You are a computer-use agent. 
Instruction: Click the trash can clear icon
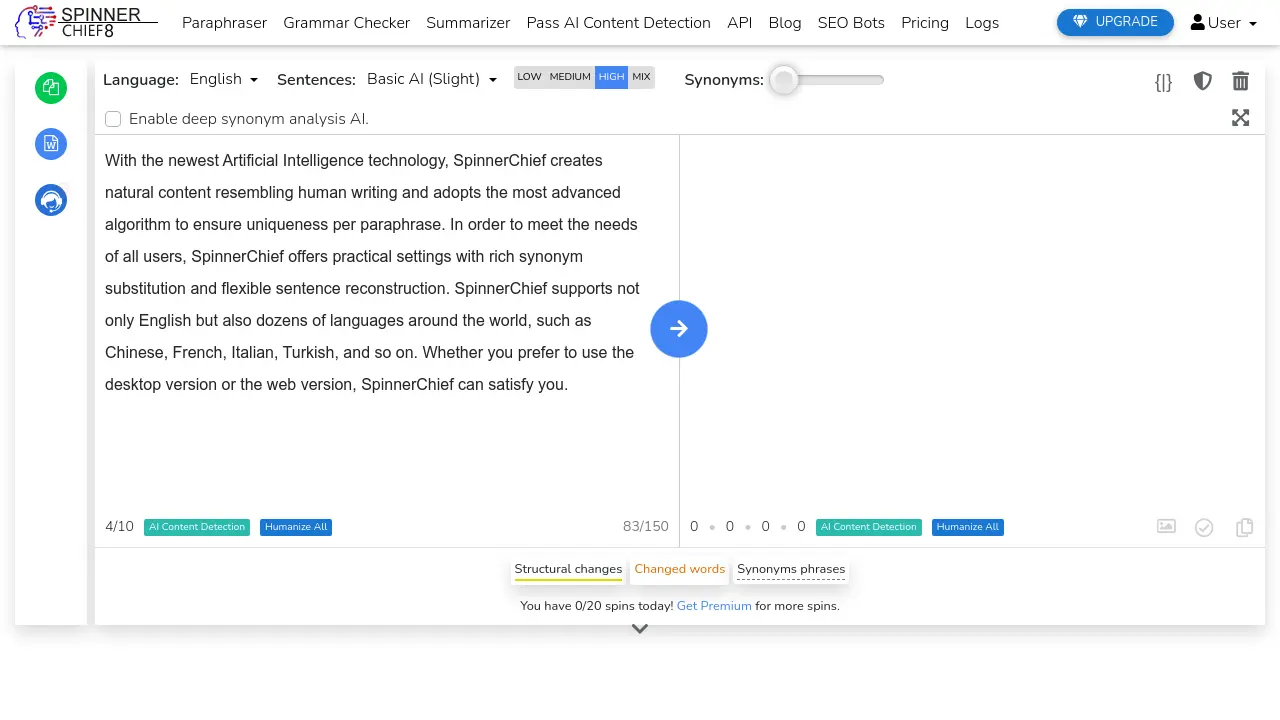[1241, 81]
